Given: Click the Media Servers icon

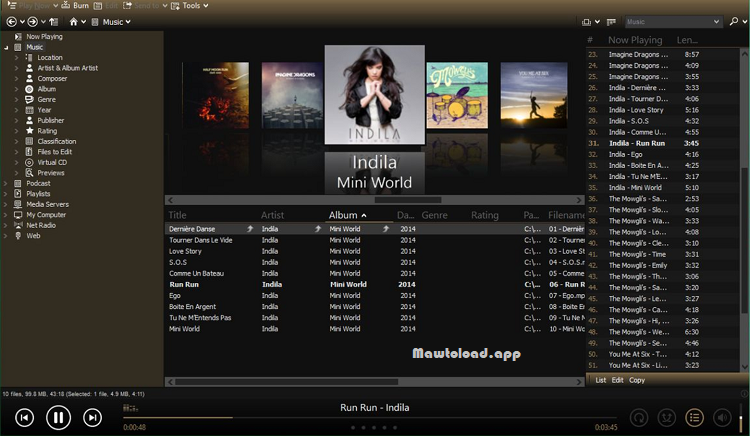Looking at the screenshot, I should click(18, 204).
